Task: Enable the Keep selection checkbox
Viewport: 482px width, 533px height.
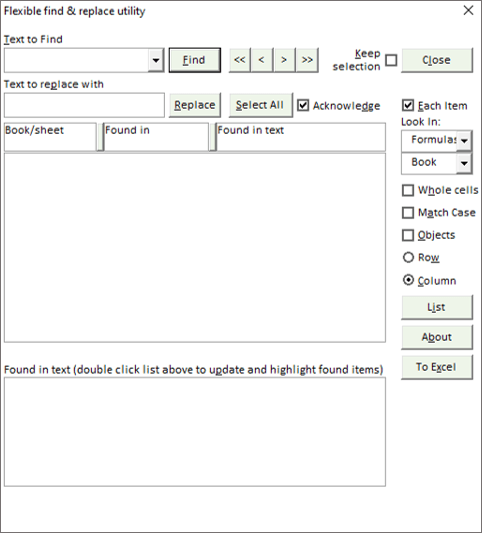Action: point(391,60)
